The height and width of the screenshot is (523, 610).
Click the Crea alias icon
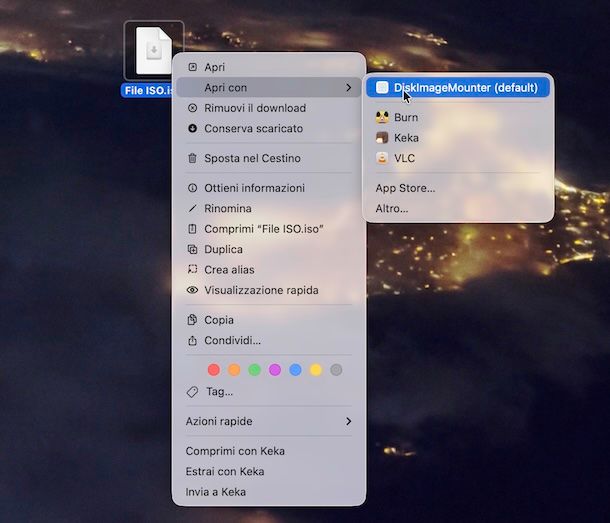[x=192, y=269]
